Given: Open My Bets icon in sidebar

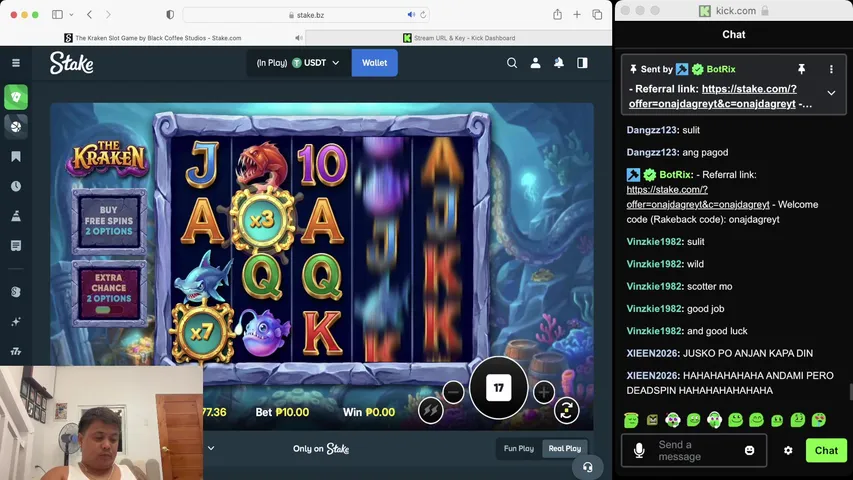Looking at the screenshot, I should 16,245.
